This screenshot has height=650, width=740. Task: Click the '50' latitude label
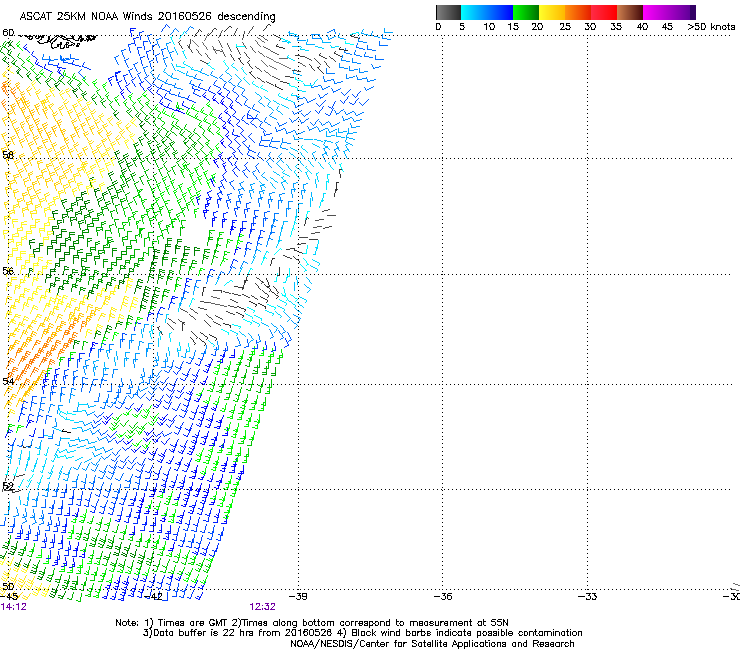(x=8, y=587)
